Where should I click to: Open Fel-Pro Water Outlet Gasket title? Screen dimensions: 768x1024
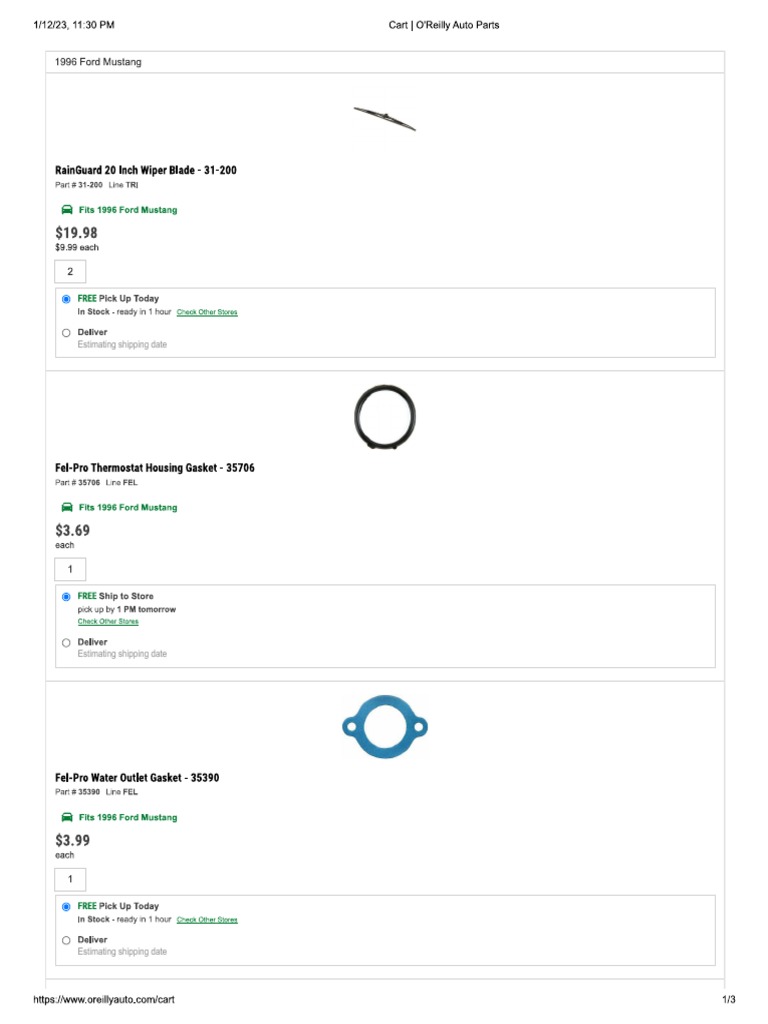tap(137, 777)
